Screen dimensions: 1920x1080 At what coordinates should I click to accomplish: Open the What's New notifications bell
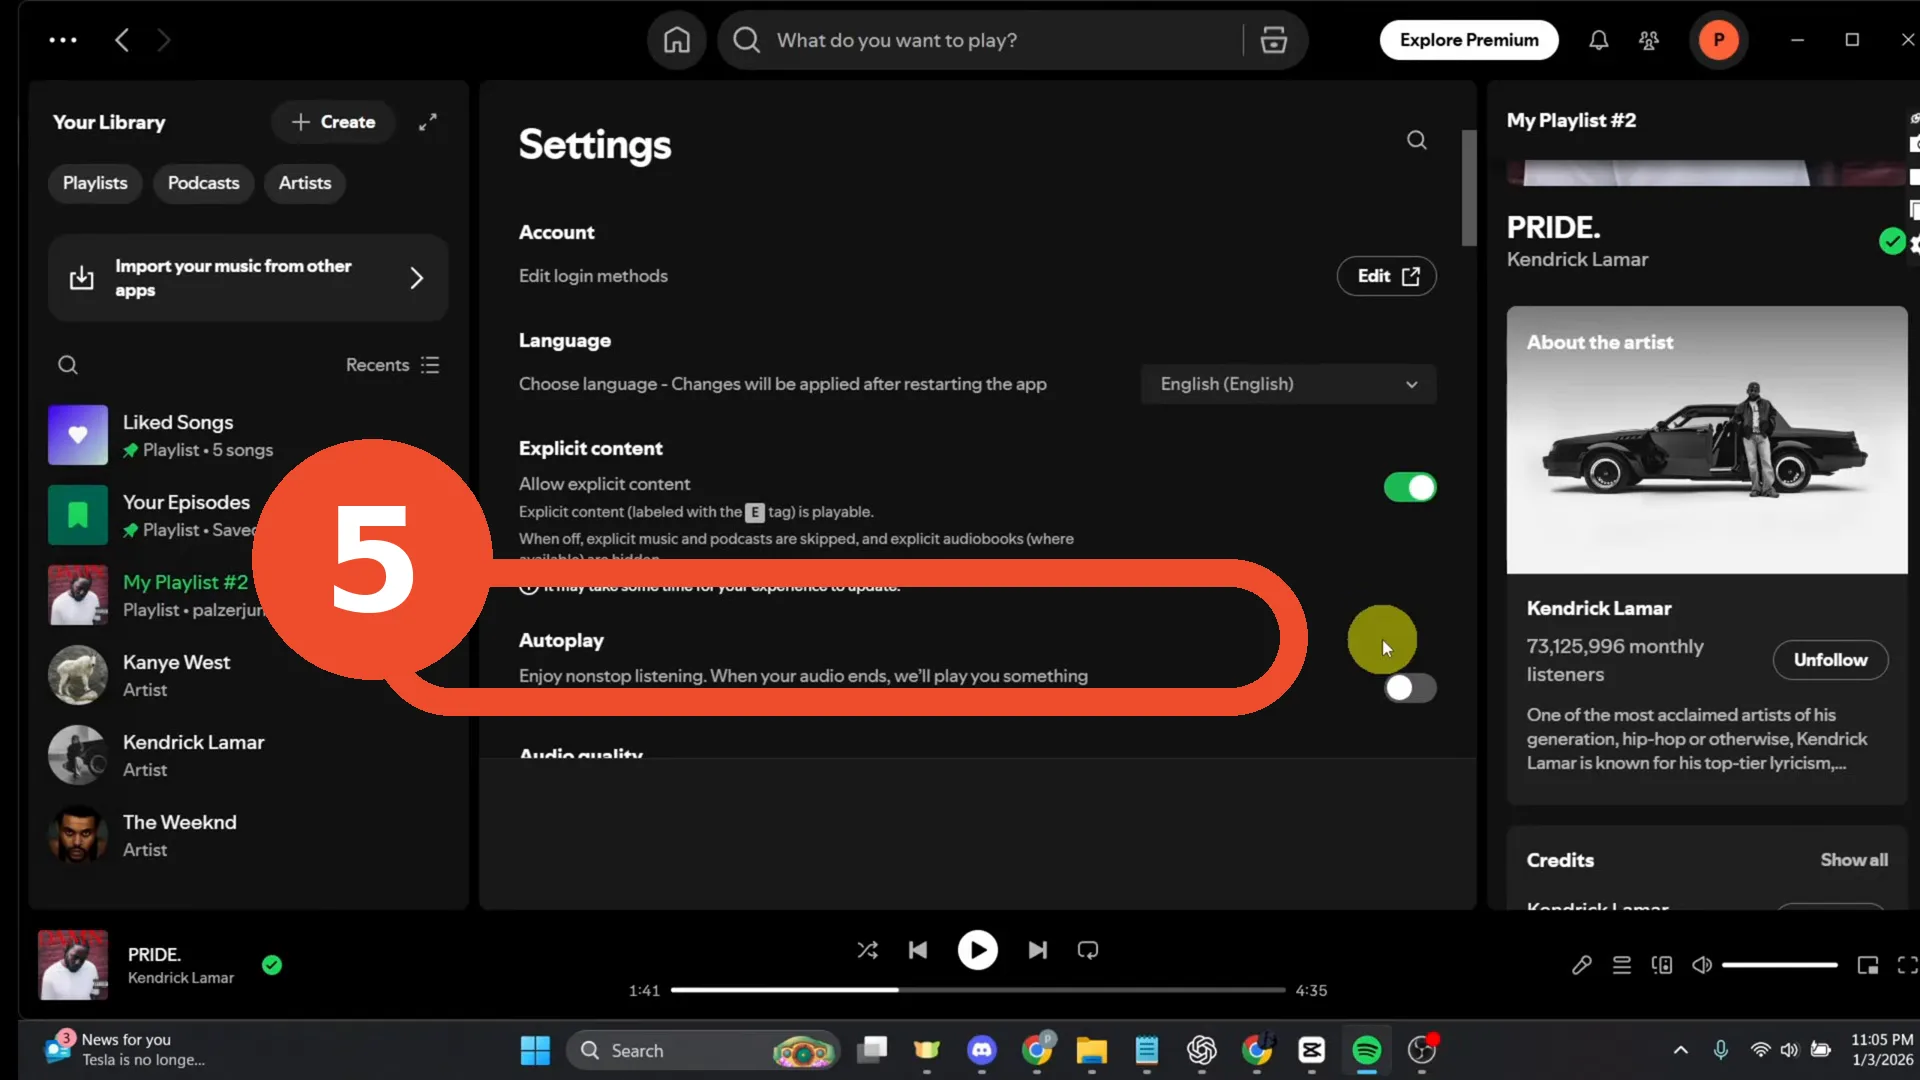[1598, 40]
